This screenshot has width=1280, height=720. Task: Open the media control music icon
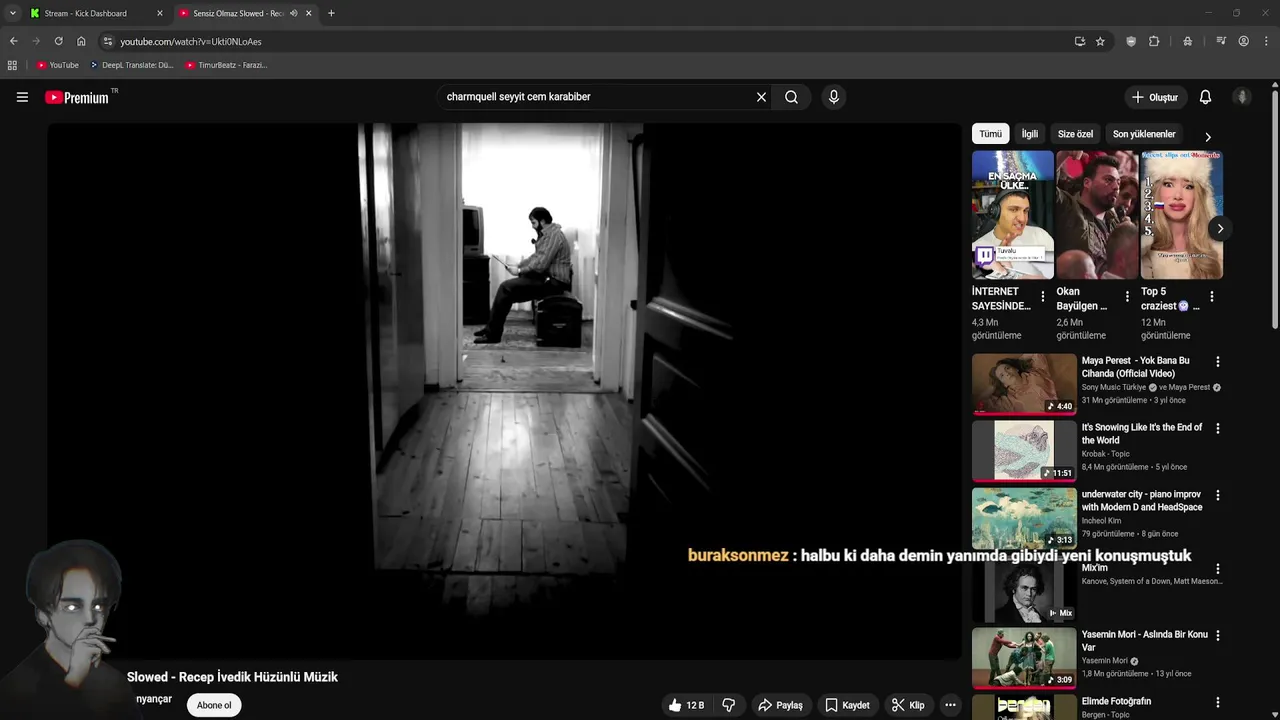[1221, 41]
